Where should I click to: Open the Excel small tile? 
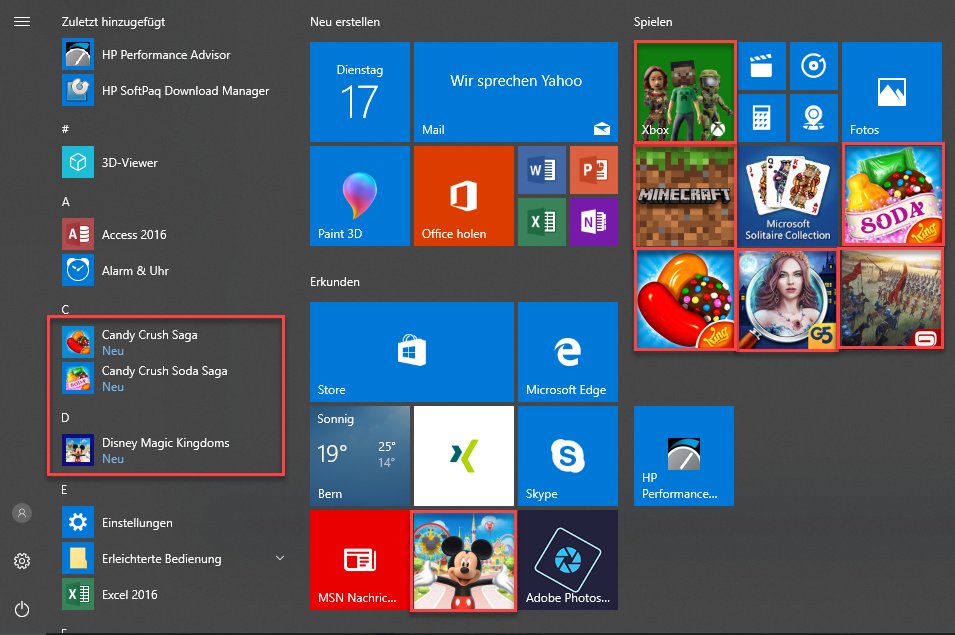542,222
